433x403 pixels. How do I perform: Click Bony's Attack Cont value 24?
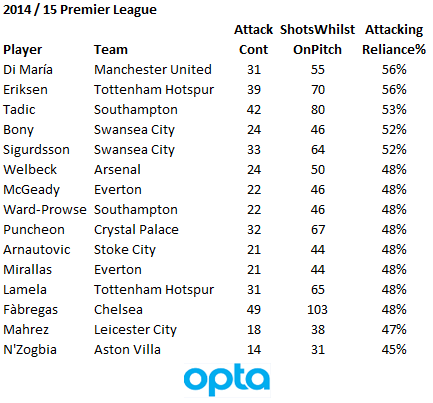(x=254, y=130)
